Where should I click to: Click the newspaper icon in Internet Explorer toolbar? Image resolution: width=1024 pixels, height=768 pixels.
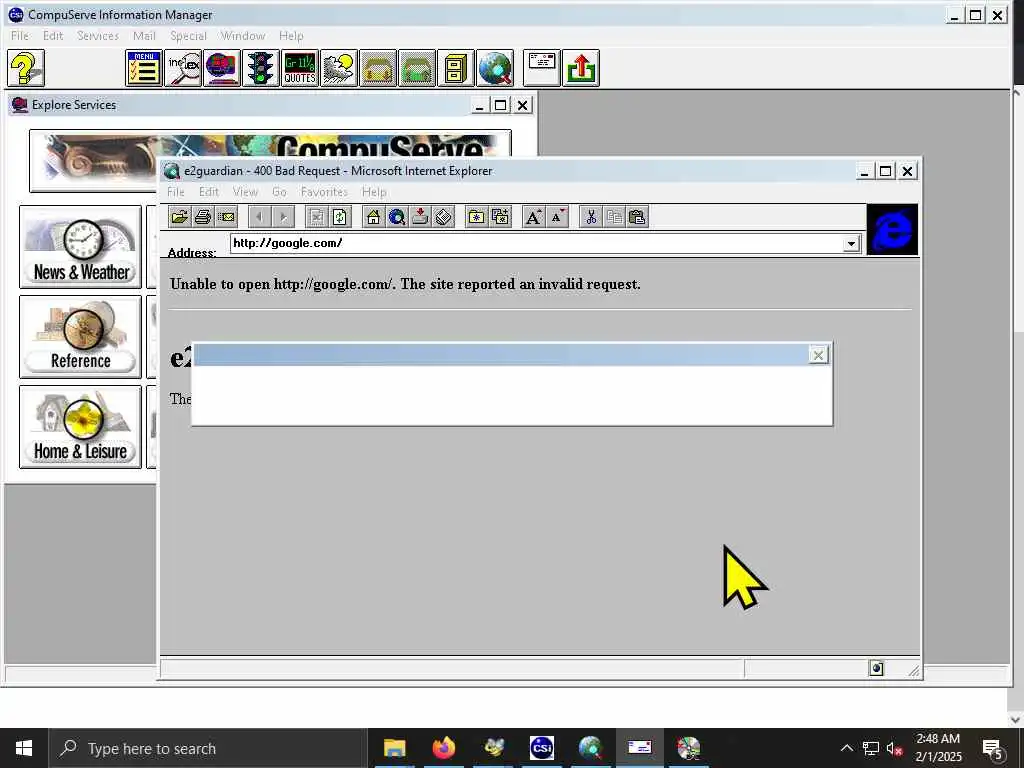444,217
